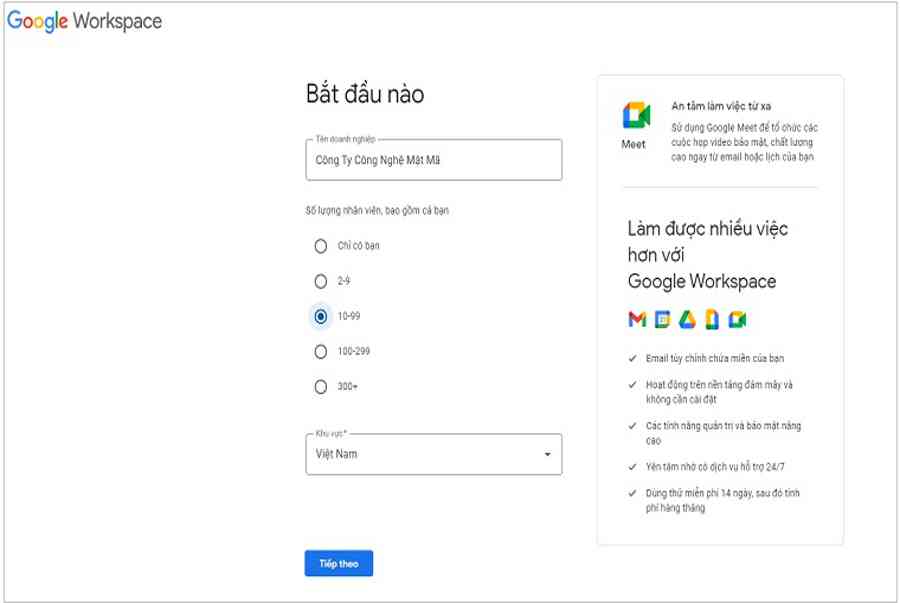Screen dimensions: 900x603
Task: Click the "An tâm làm việc từ xa" title
Action: coord(721,106)
